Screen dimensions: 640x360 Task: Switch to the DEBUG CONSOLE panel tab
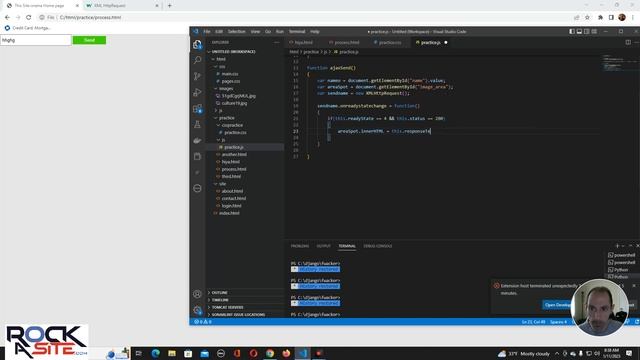pyautogui.click(x=378, y=246)
